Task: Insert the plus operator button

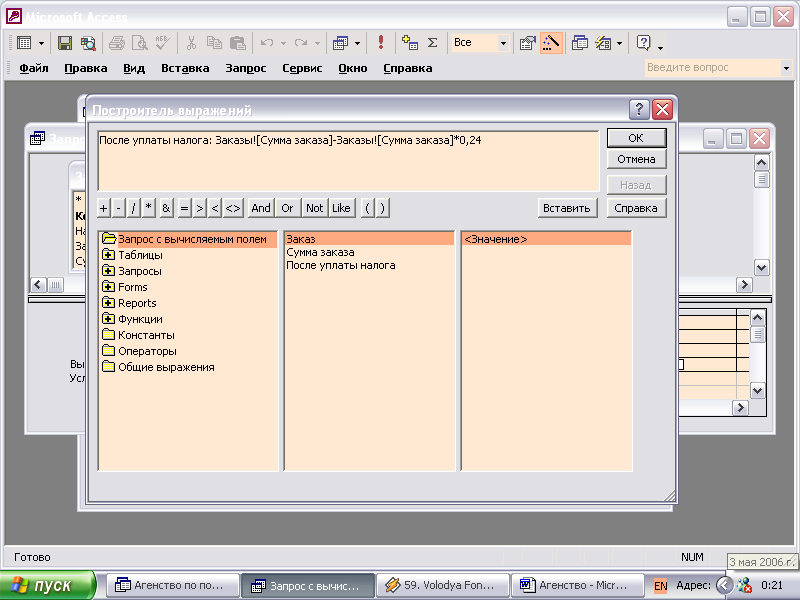Action: click(x=104, y=208)
